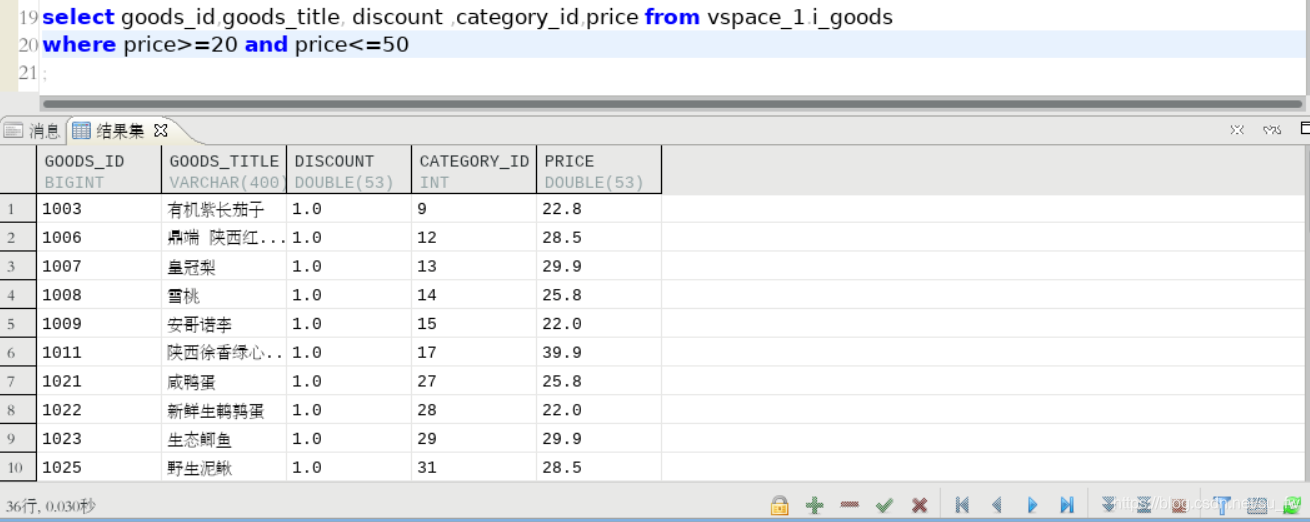Jump to last record arrow

[1067, 505]
